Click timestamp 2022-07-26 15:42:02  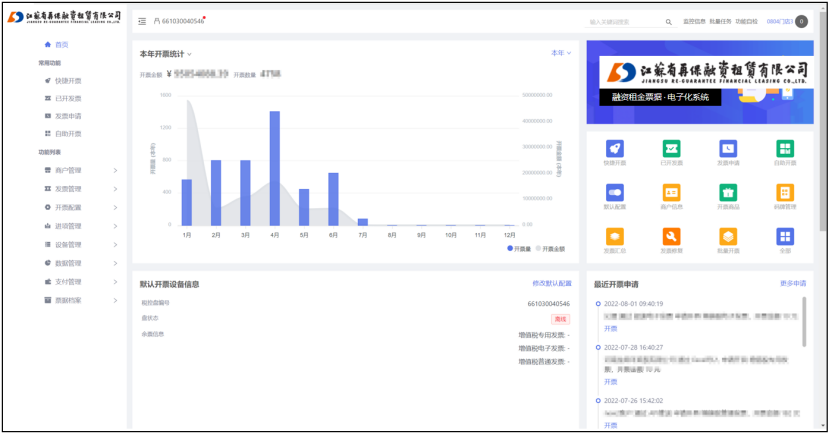[634, 401]
